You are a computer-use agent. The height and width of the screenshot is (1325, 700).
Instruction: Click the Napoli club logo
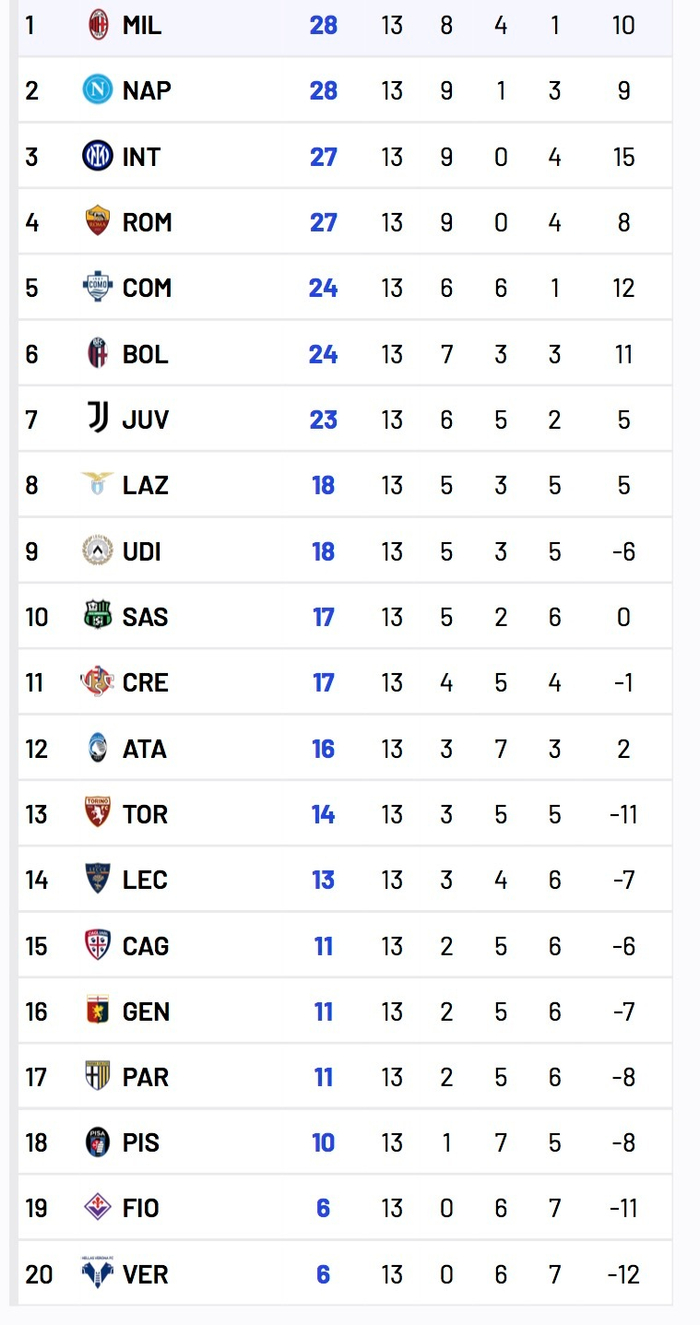[98, 90]
